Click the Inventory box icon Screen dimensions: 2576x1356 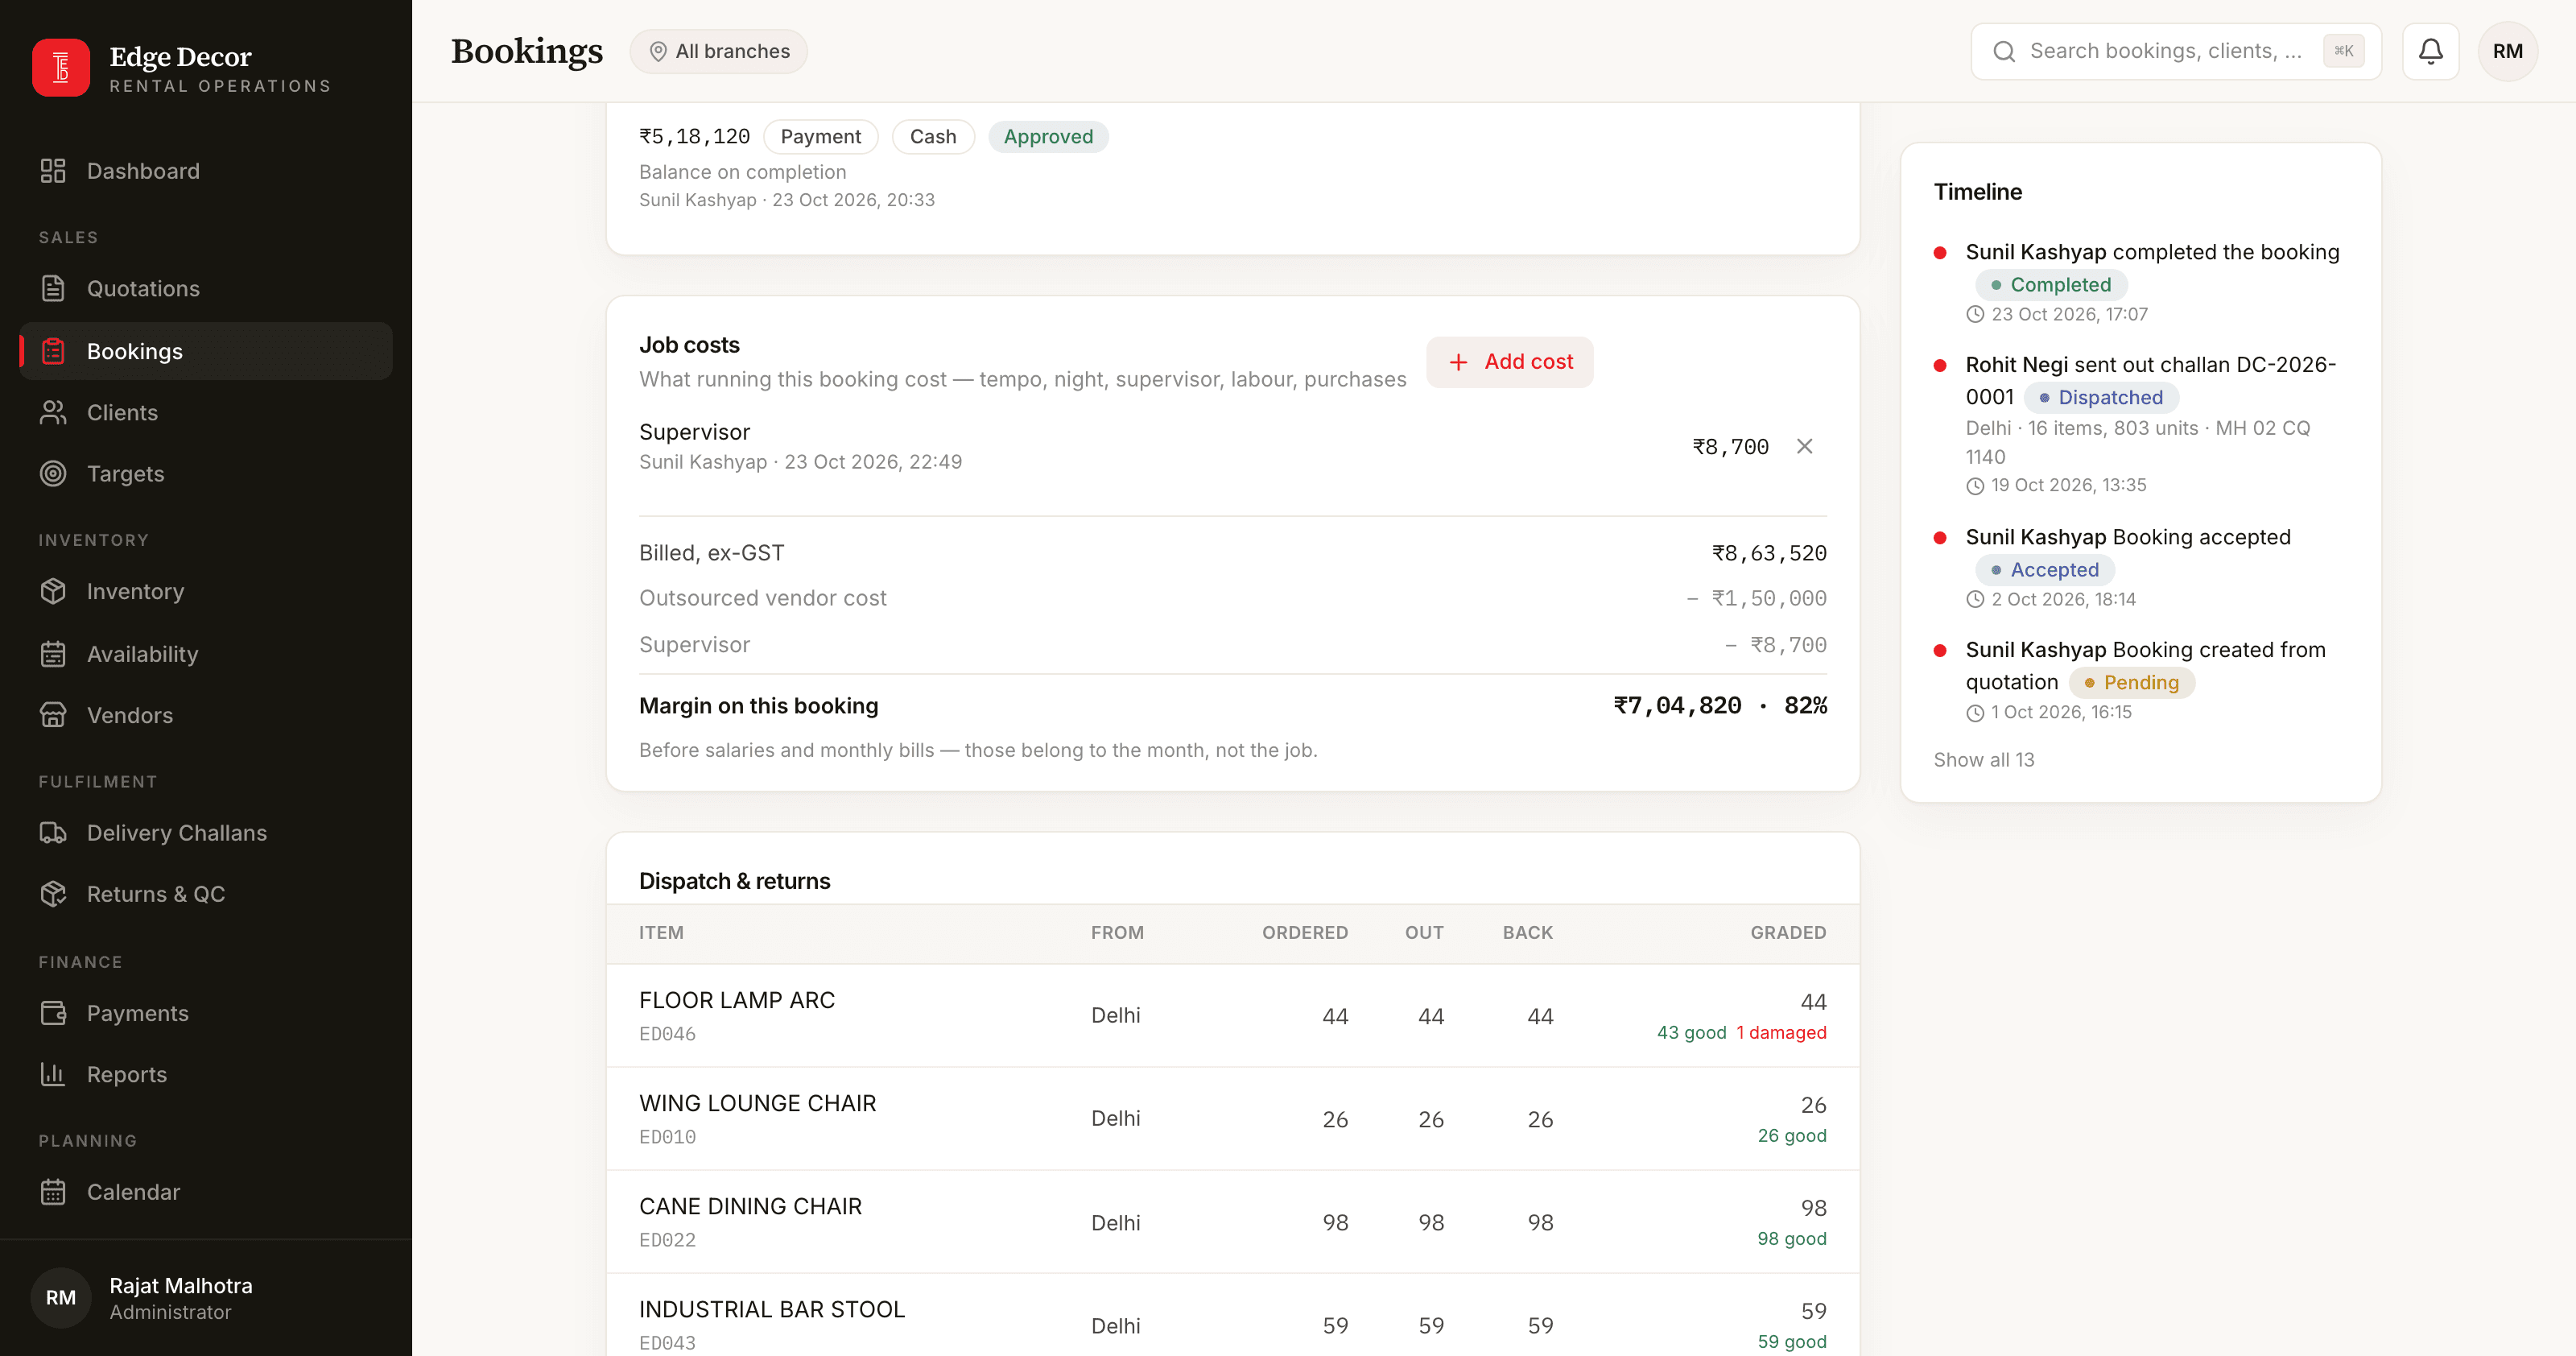point(53,591)
